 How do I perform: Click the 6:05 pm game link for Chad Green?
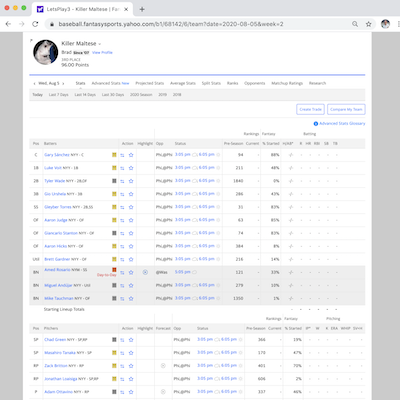[x=229, y=339]
